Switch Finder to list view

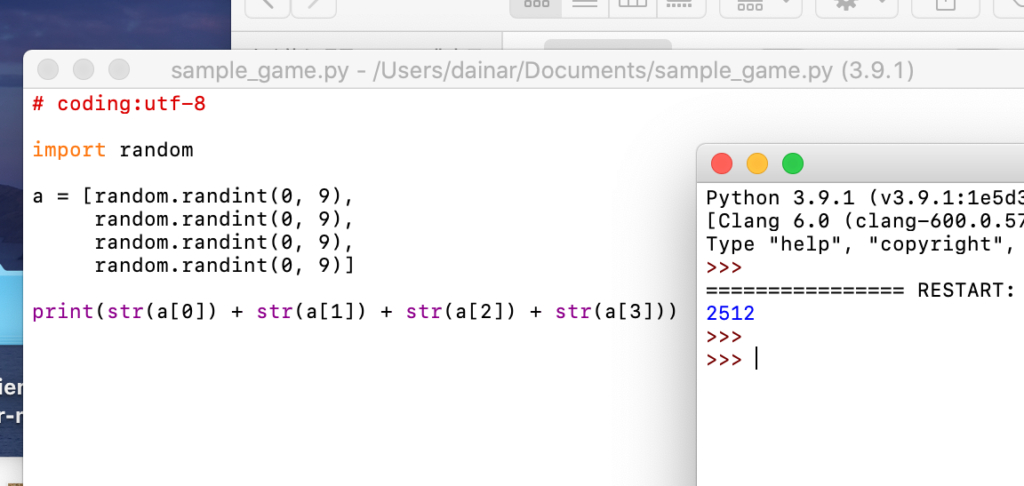[x=586, y=5]
